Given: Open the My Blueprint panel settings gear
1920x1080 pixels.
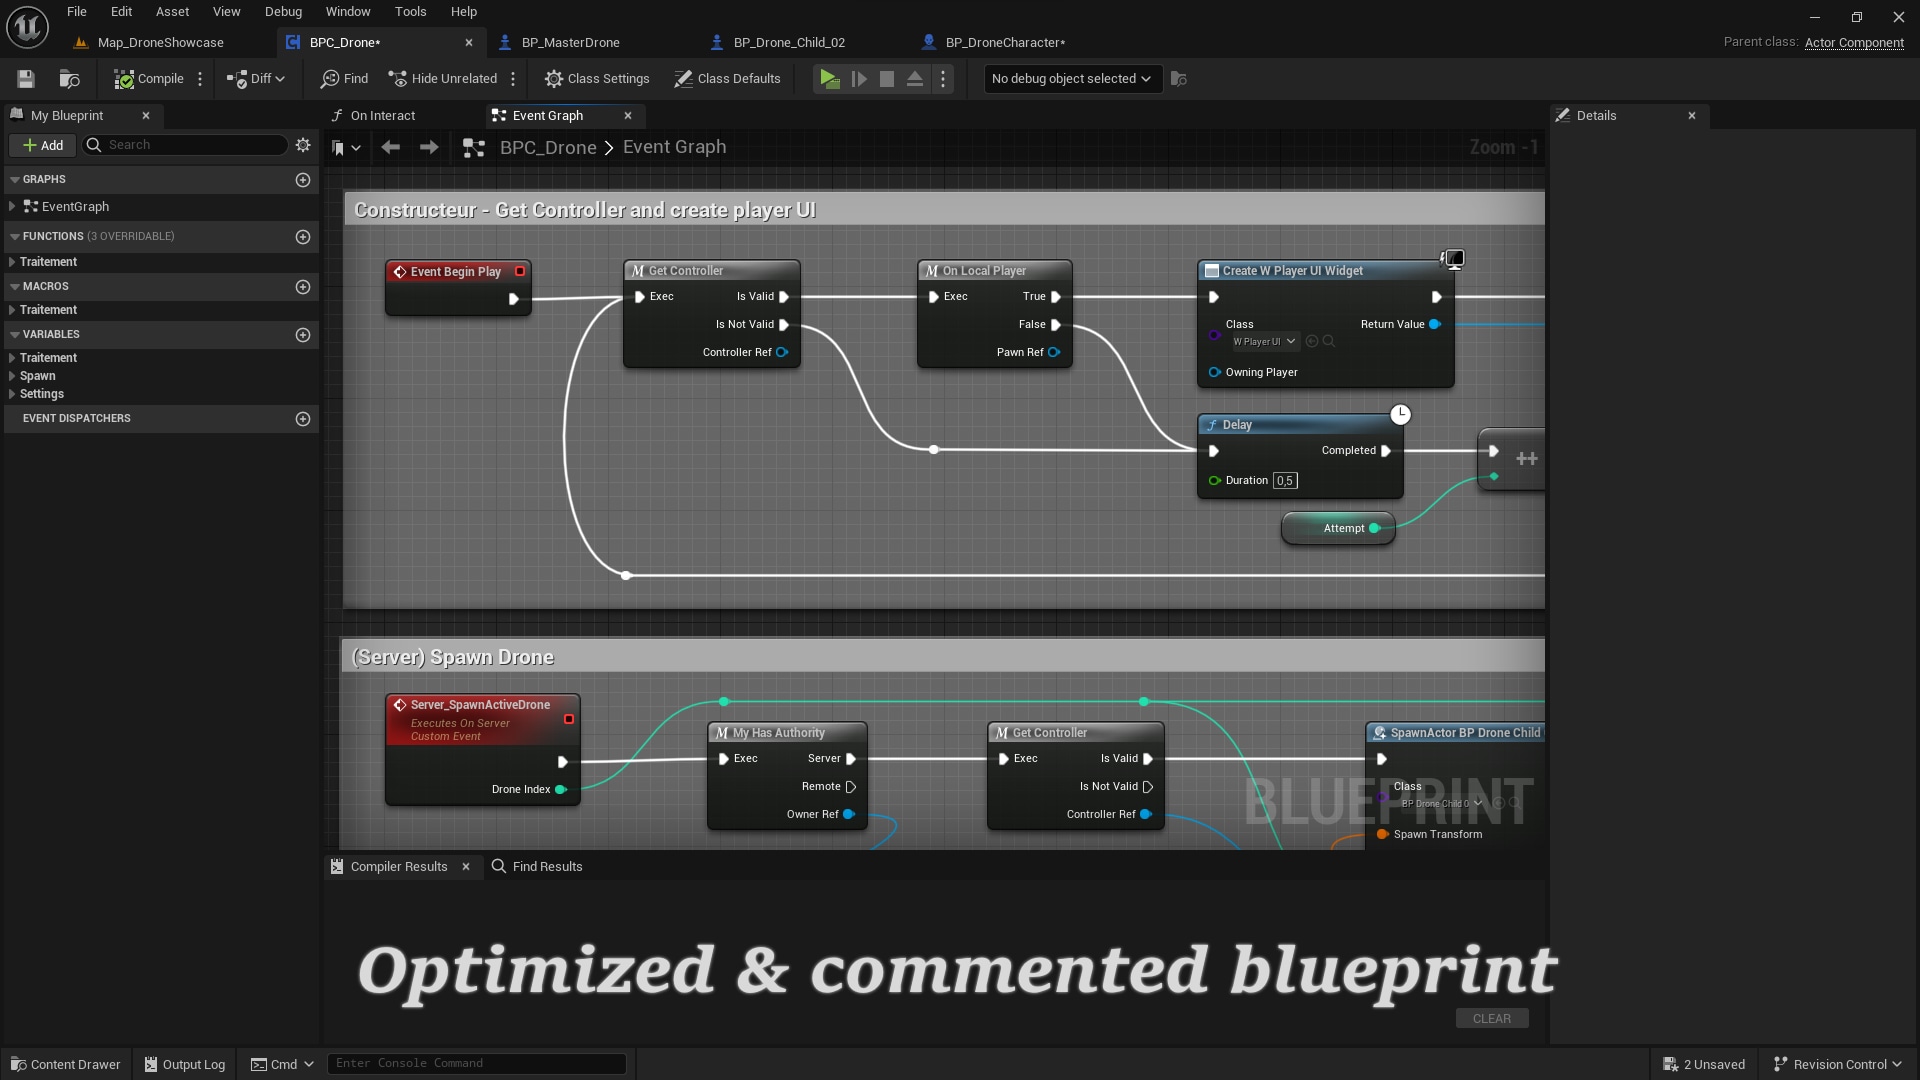Looking at the screenshot, I should coord(303,145).
